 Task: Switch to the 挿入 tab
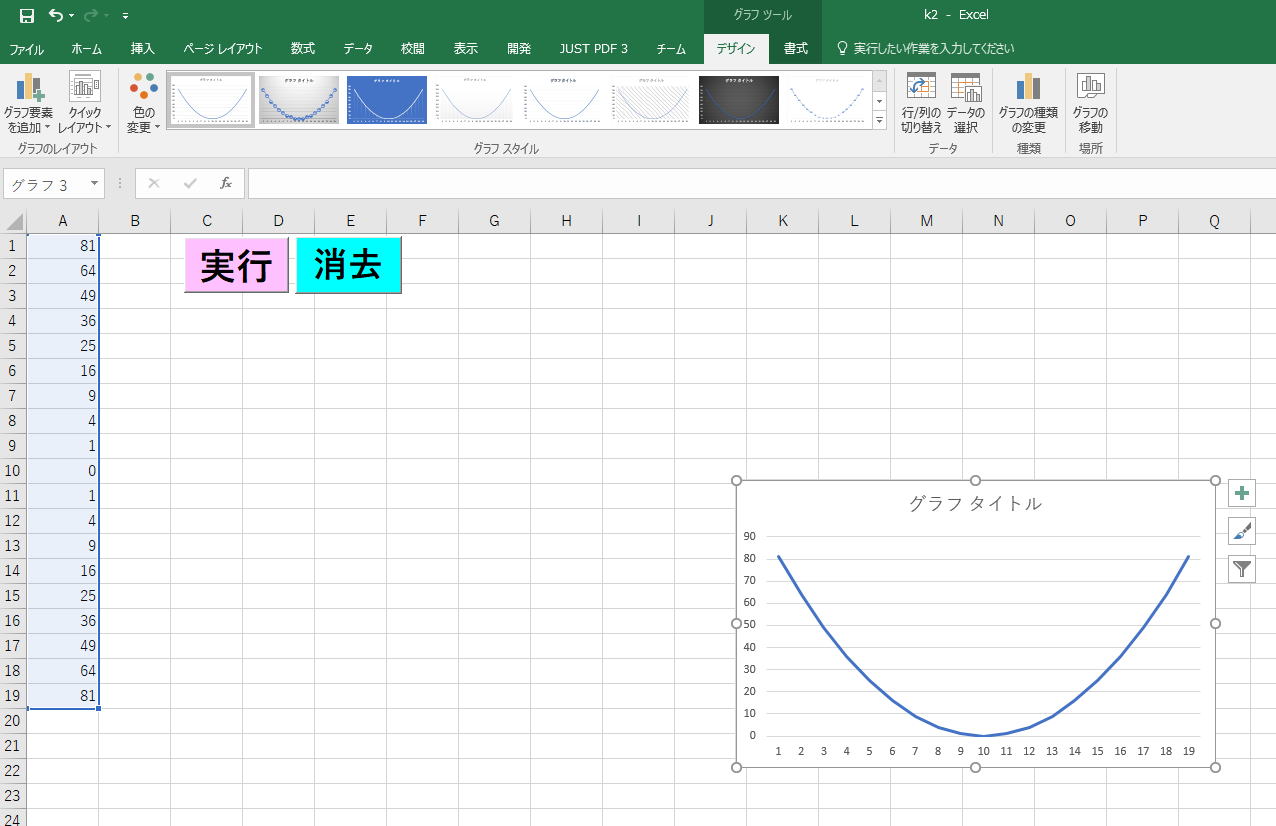click(143, 48)
